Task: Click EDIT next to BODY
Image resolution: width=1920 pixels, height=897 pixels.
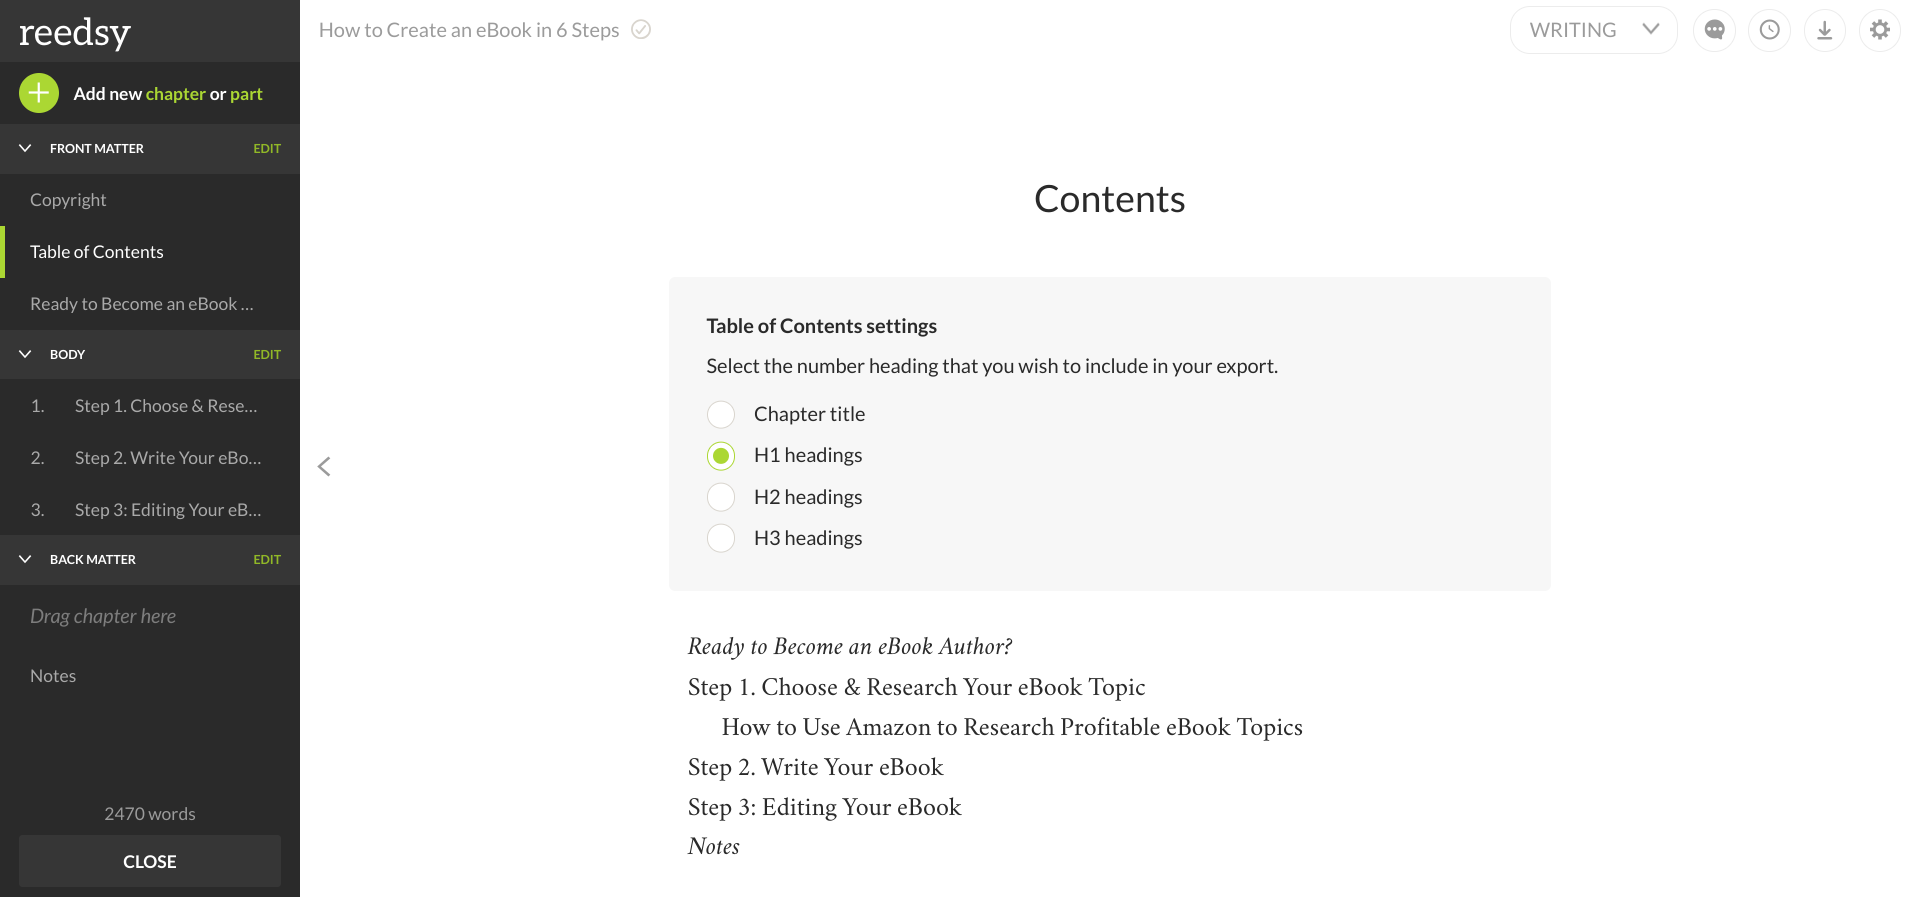Action: tap(267, 354)
